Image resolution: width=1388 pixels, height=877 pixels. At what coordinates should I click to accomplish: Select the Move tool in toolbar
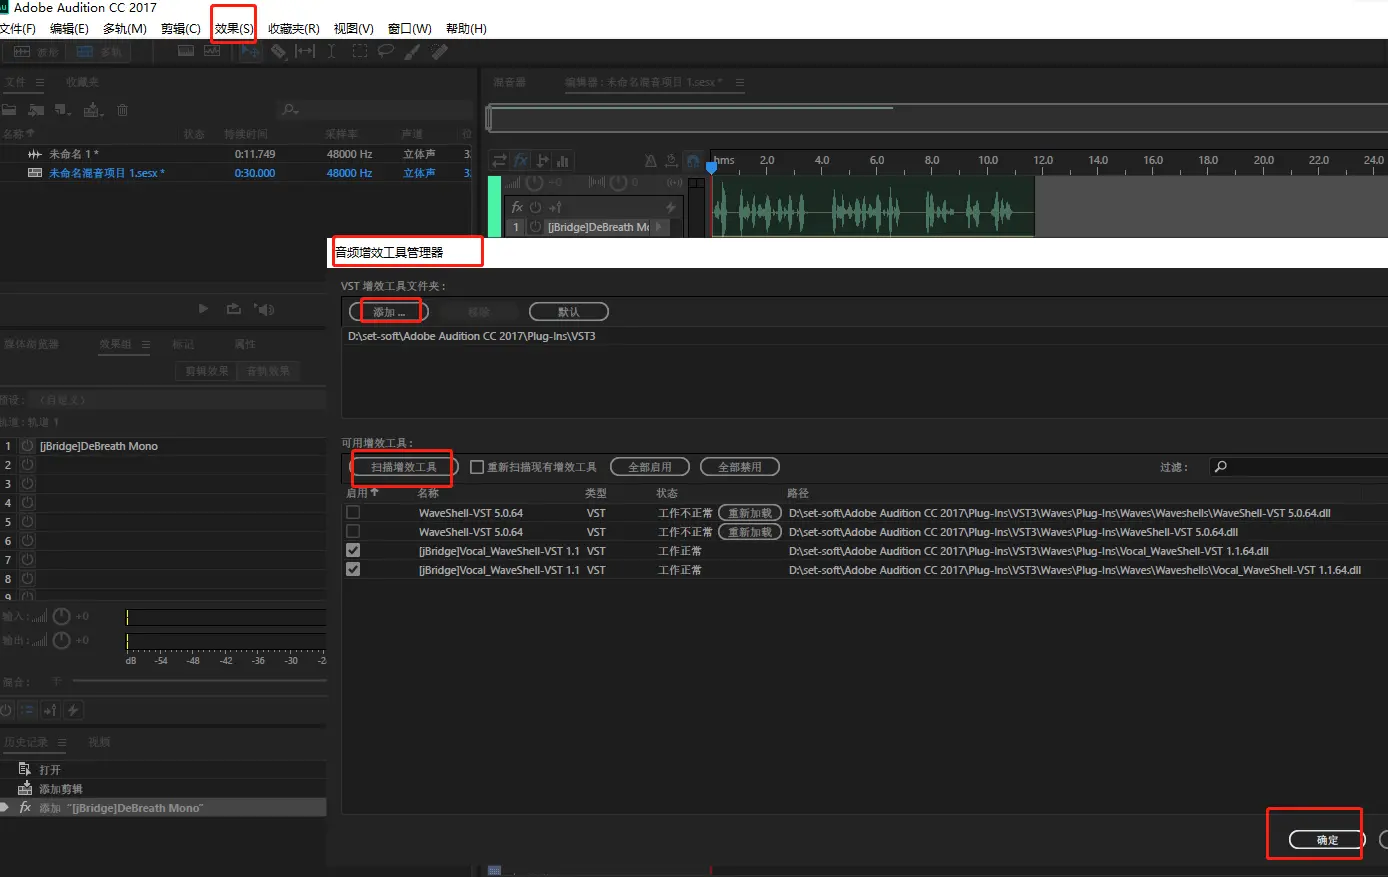click(251, 51)
